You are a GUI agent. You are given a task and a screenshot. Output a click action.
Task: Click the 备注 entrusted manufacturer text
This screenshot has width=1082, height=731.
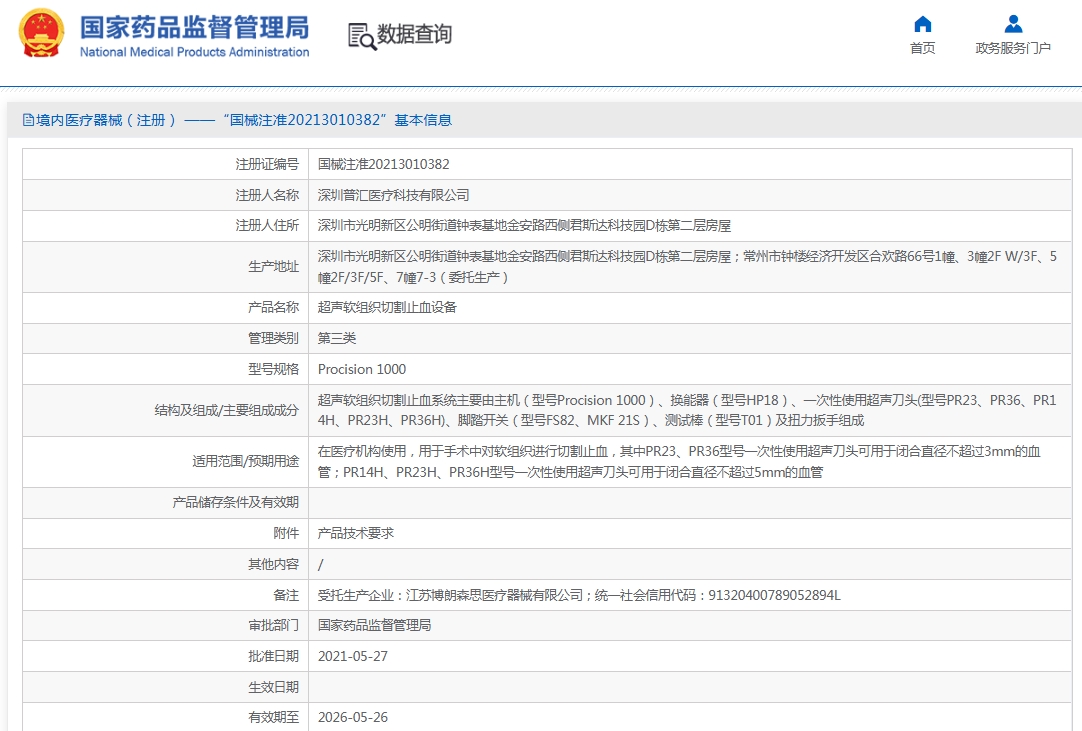pos(579,595)
